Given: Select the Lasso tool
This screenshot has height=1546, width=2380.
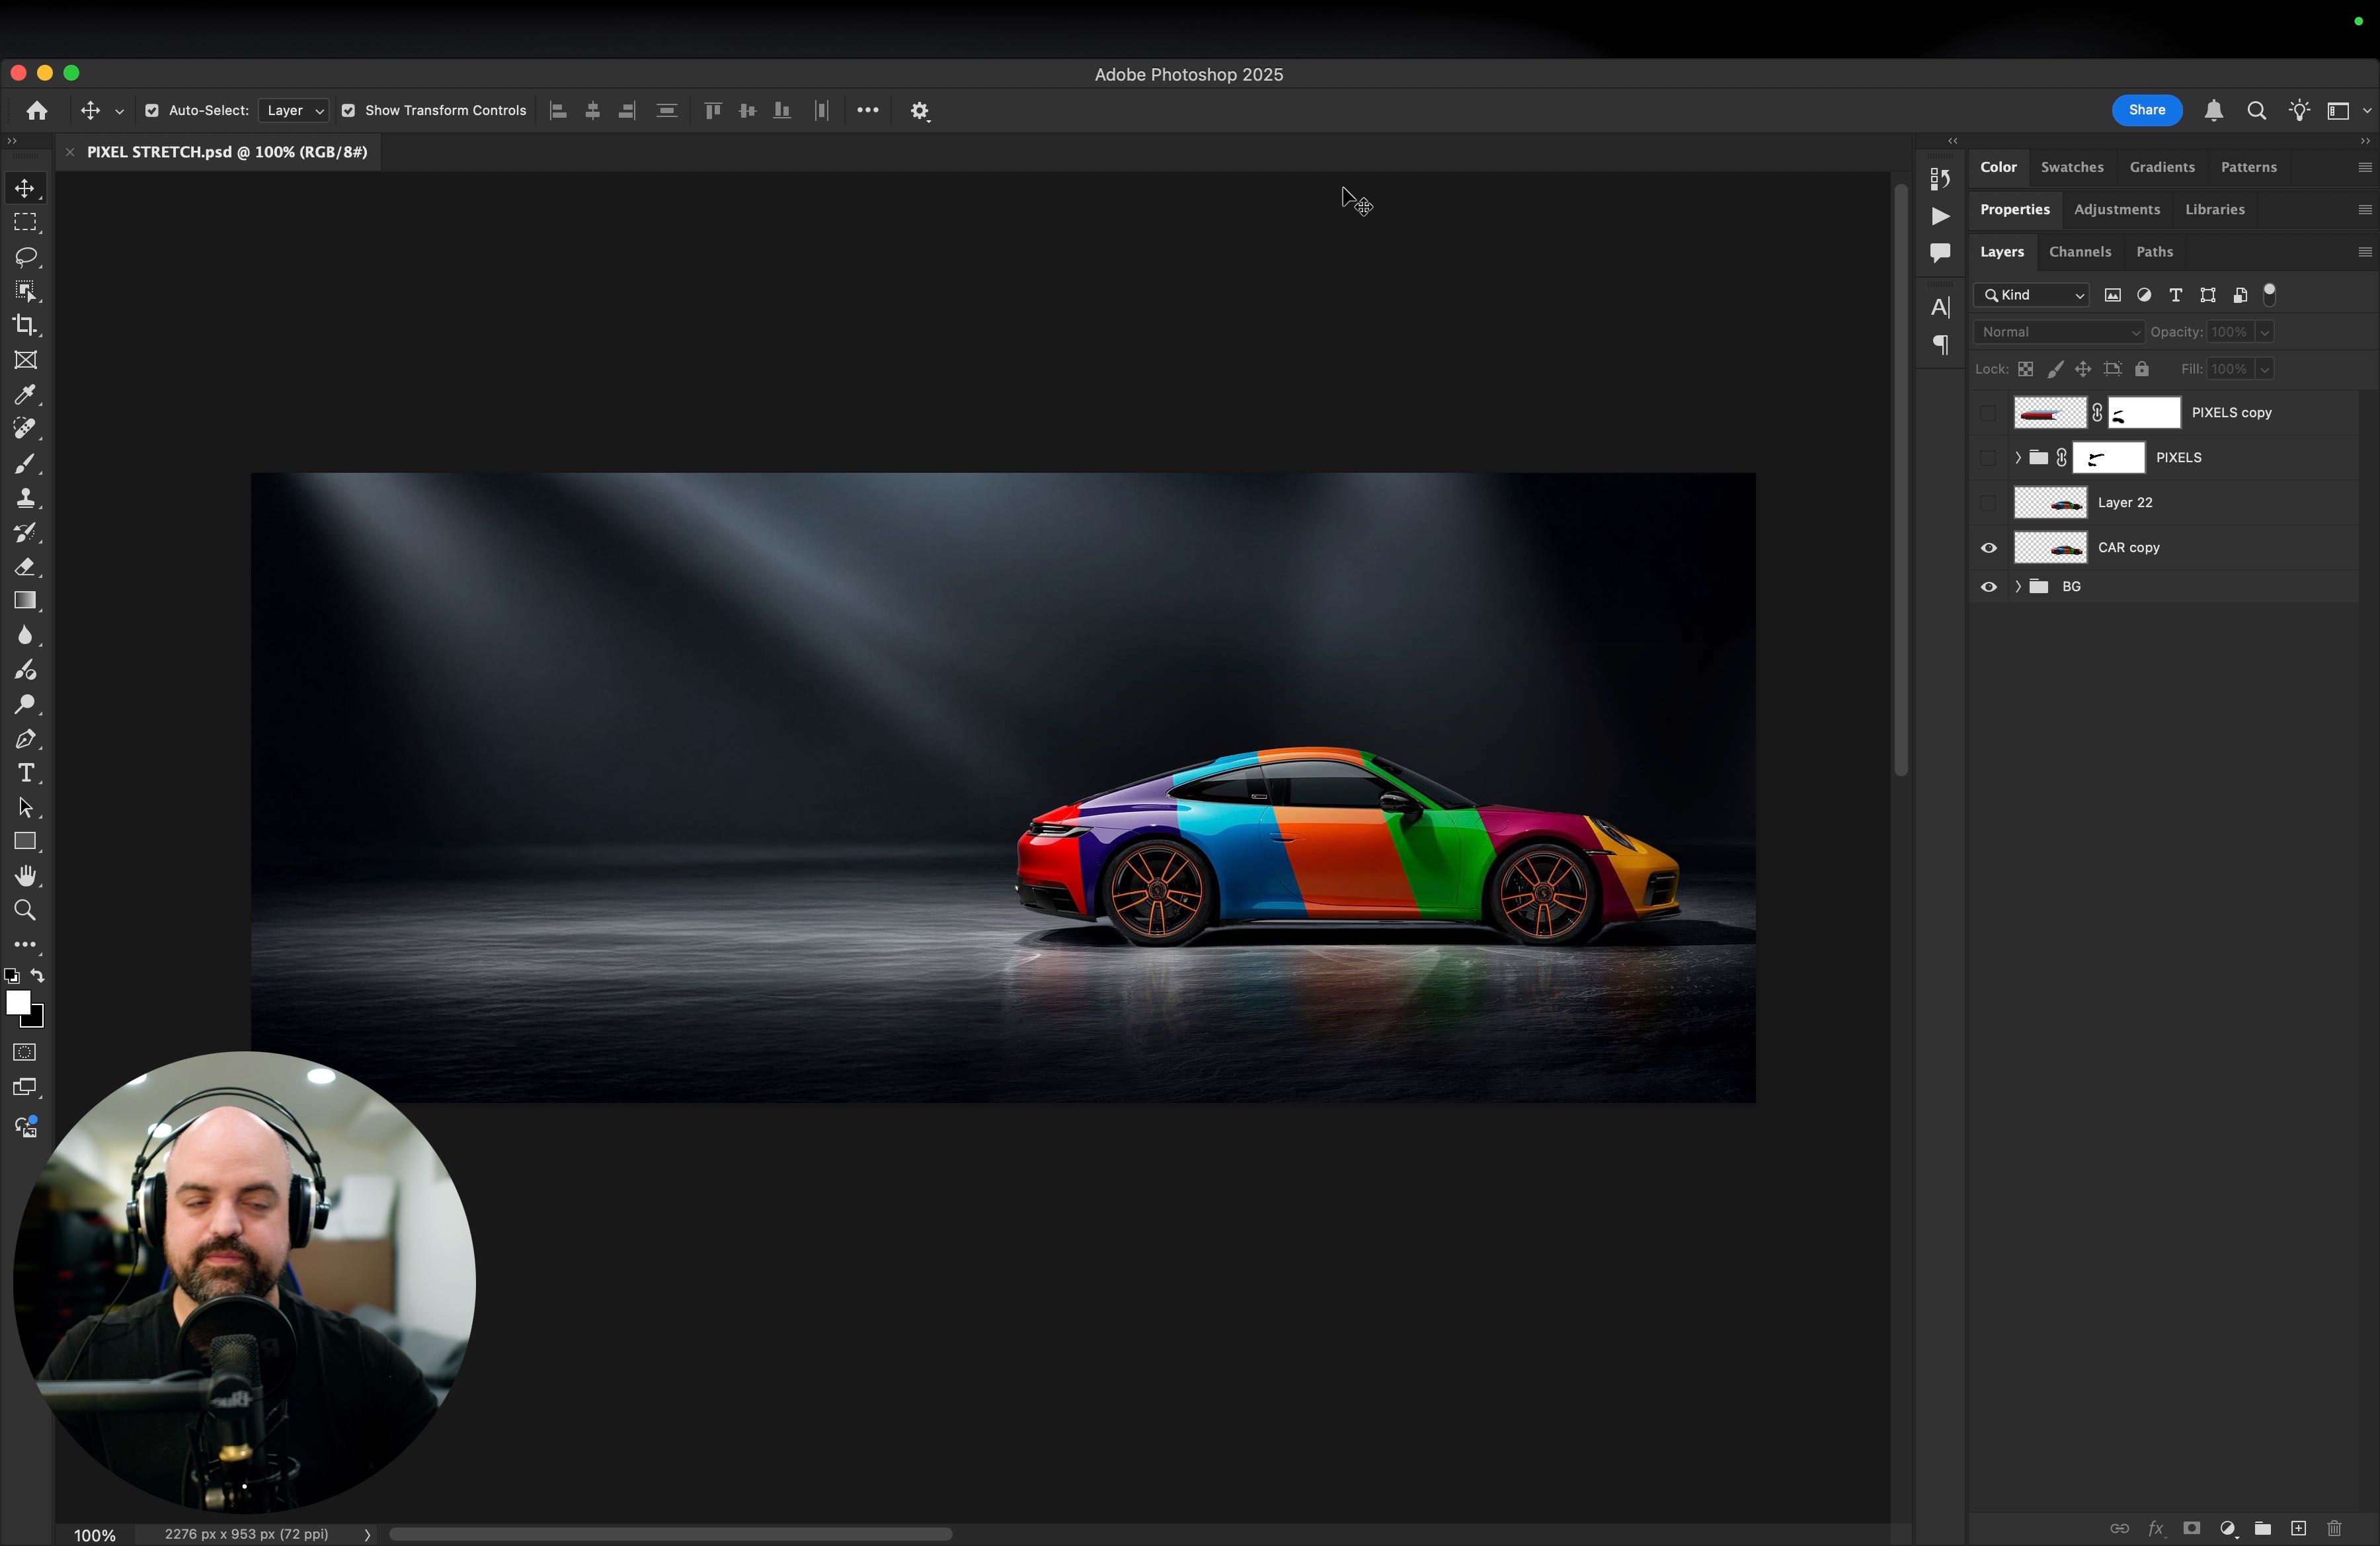Looking at the screenshot, I should (26, 257).
